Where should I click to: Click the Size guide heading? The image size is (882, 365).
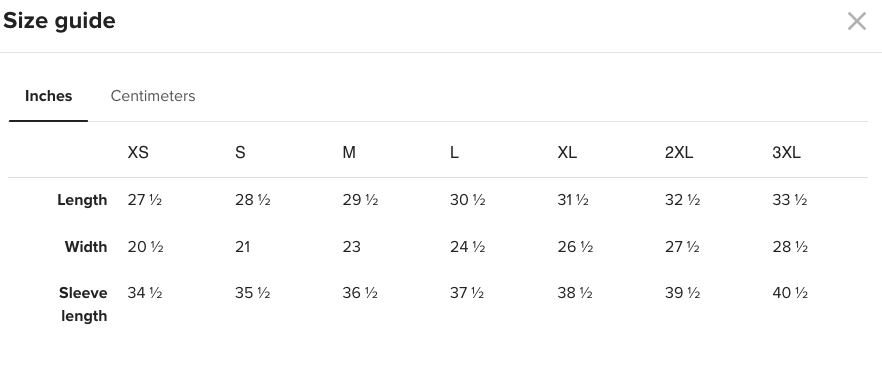pyautogui.click(x=59, y=21)
